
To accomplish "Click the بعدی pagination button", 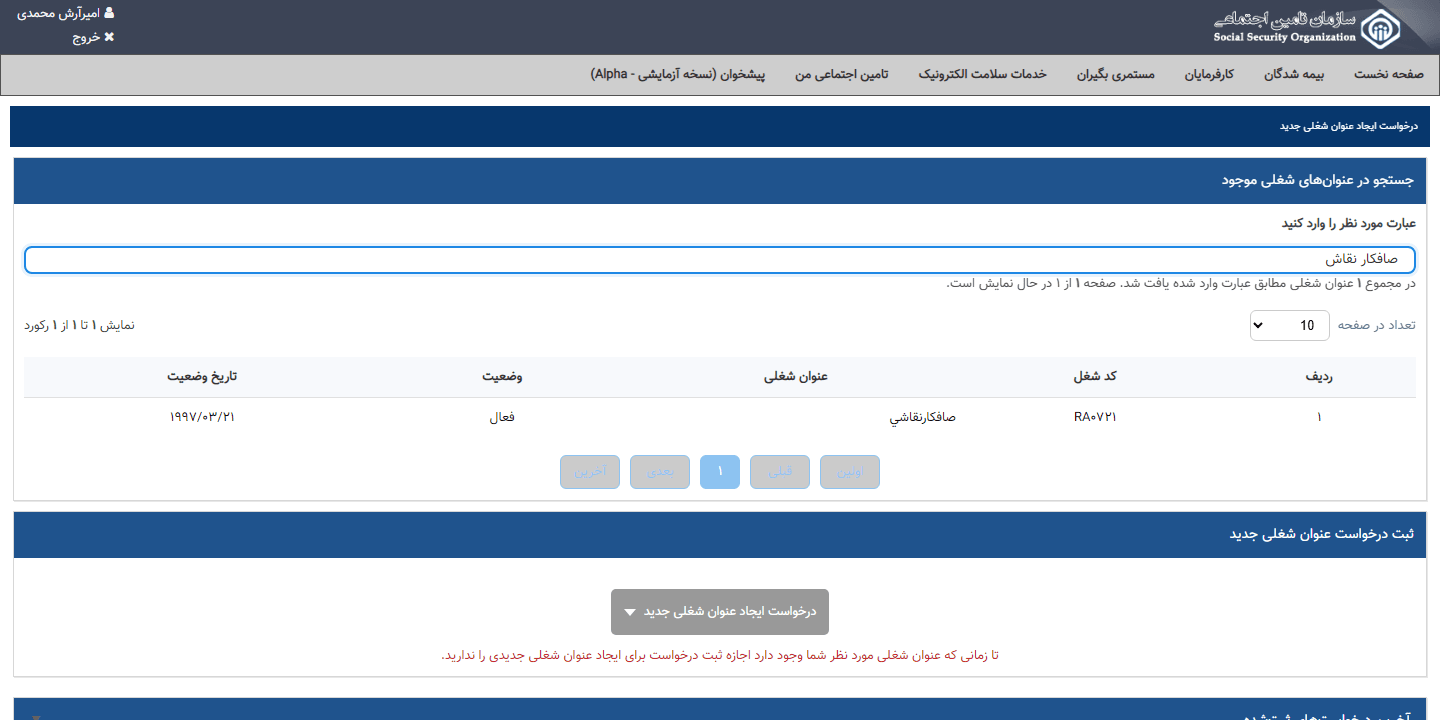I will tap(660, 472).
